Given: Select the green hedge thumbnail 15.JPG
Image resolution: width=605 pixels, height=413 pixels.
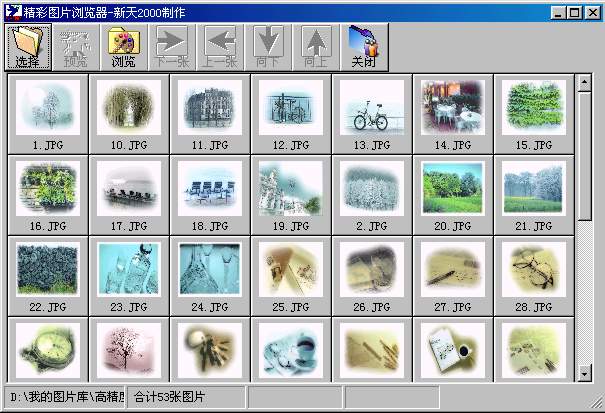Looking at the screenshot, I should click(534, 107).
